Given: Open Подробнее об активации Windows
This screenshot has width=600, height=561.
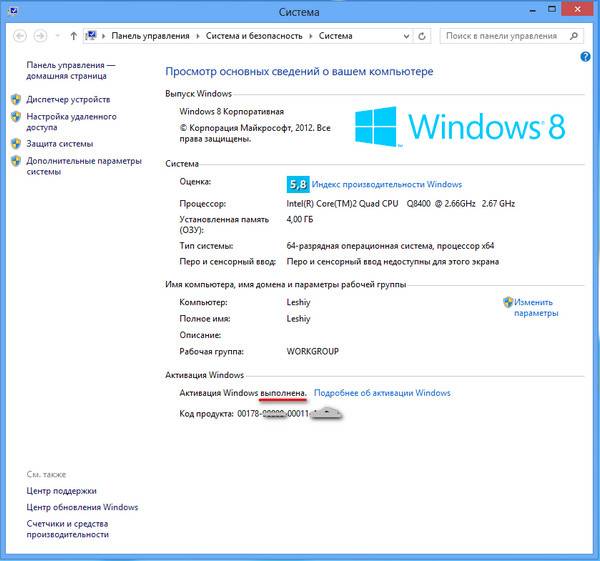Looking at the screenshot, I should [382, 393].
